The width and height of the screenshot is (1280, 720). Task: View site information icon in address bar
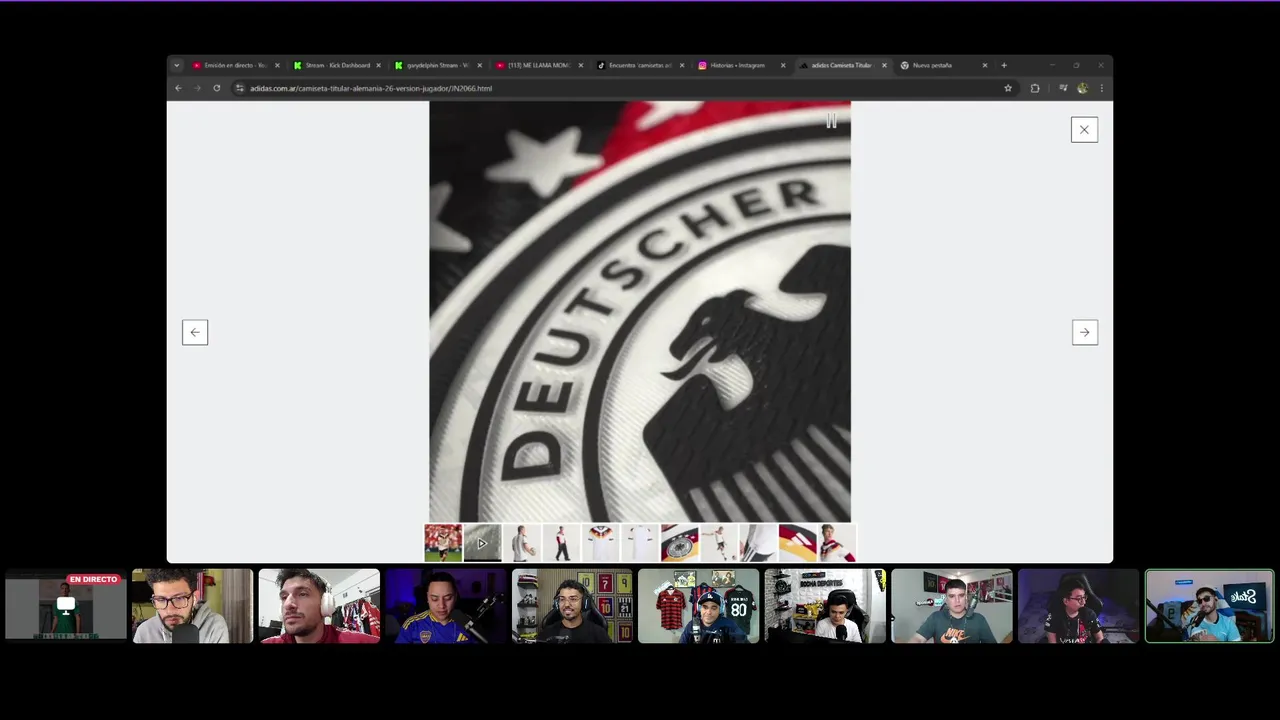click(x=239, y=88)
